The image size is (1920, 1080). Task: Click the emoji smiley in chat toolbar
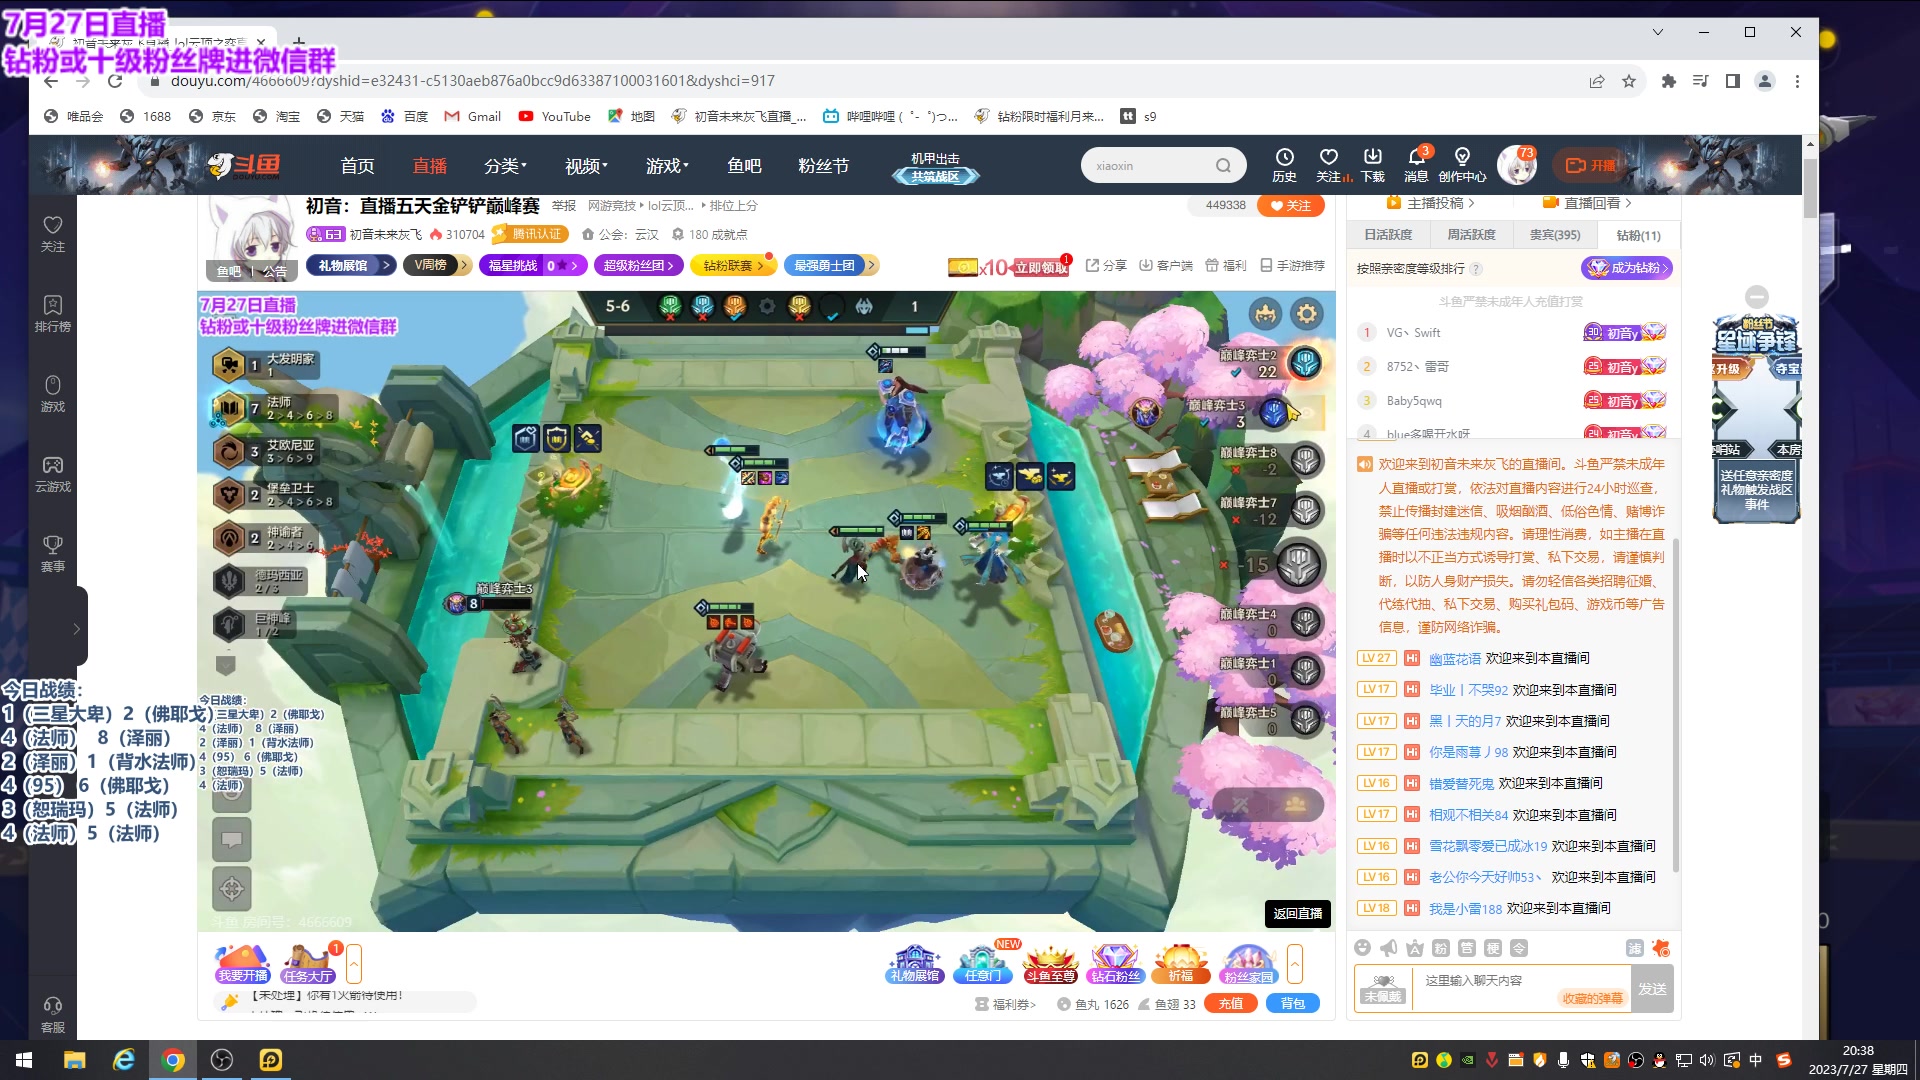tap(1362, 948)
